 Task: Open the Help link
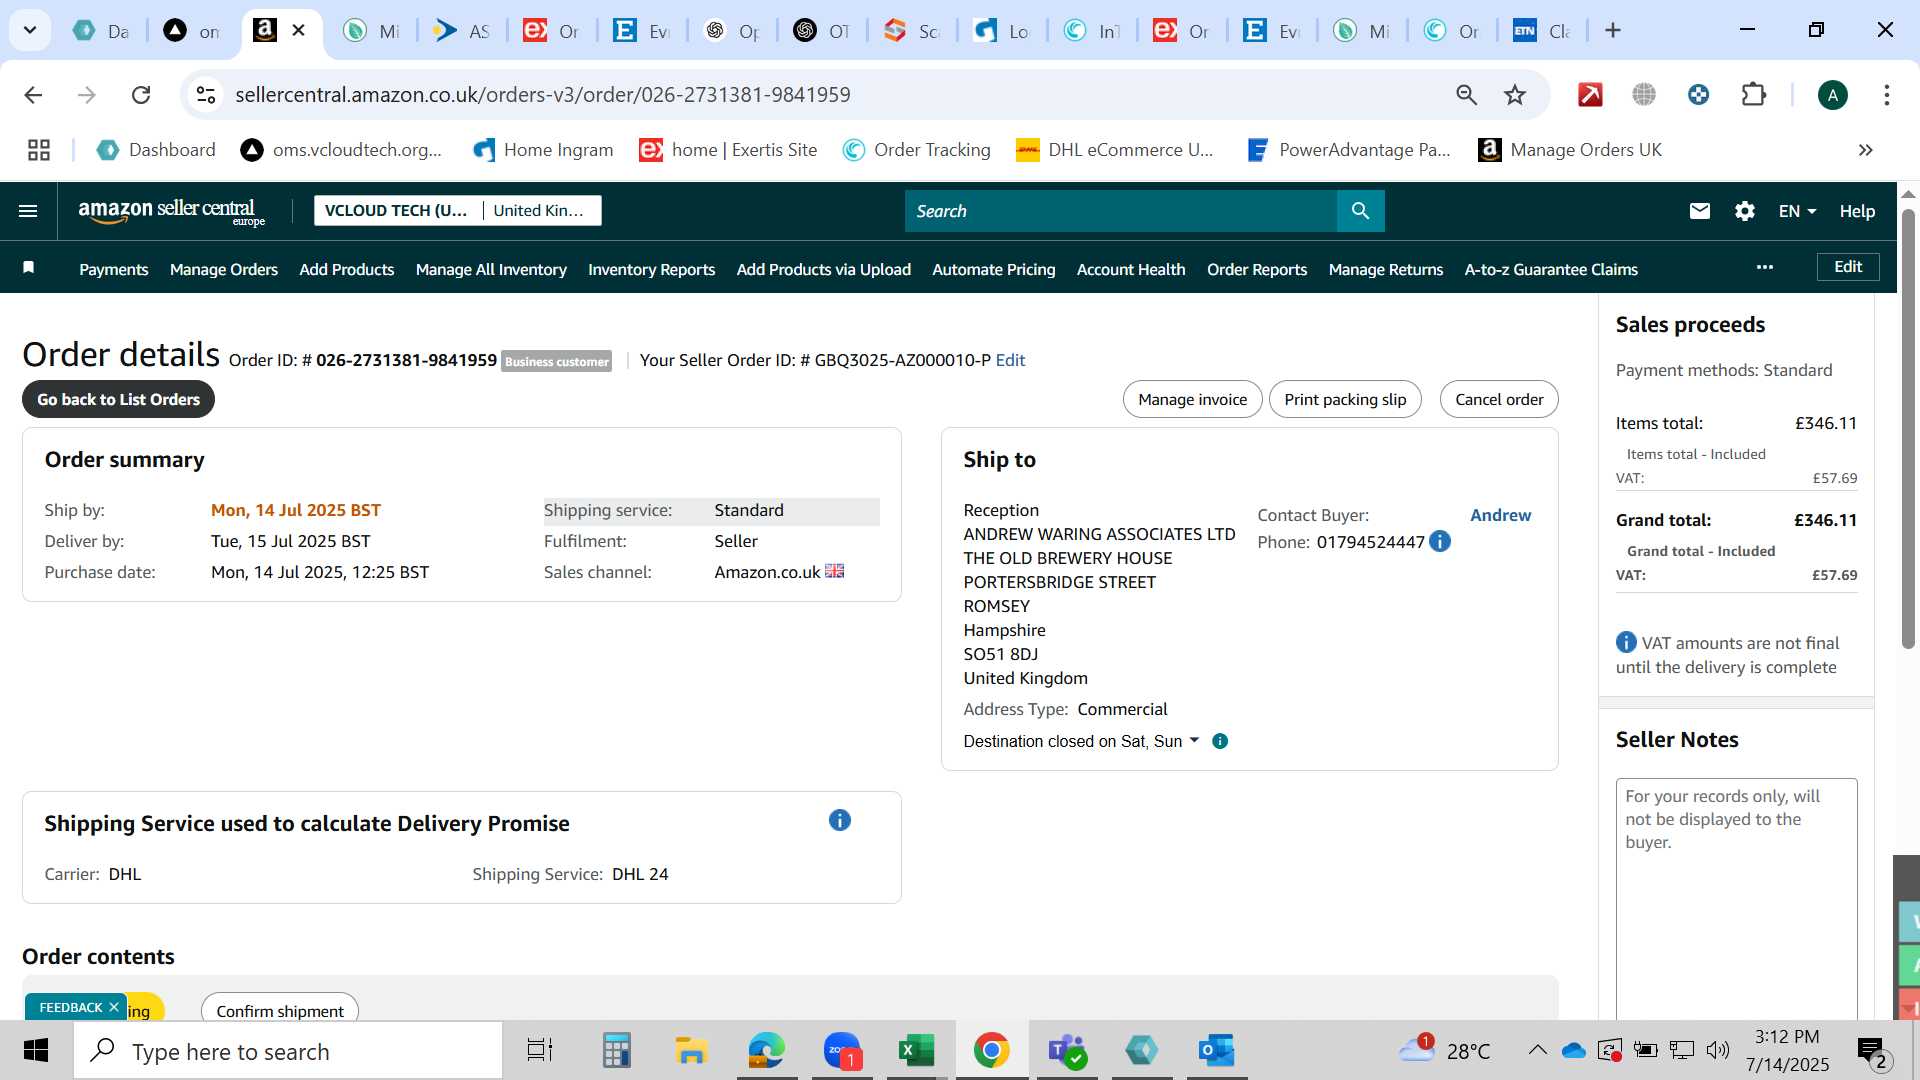1856,211
